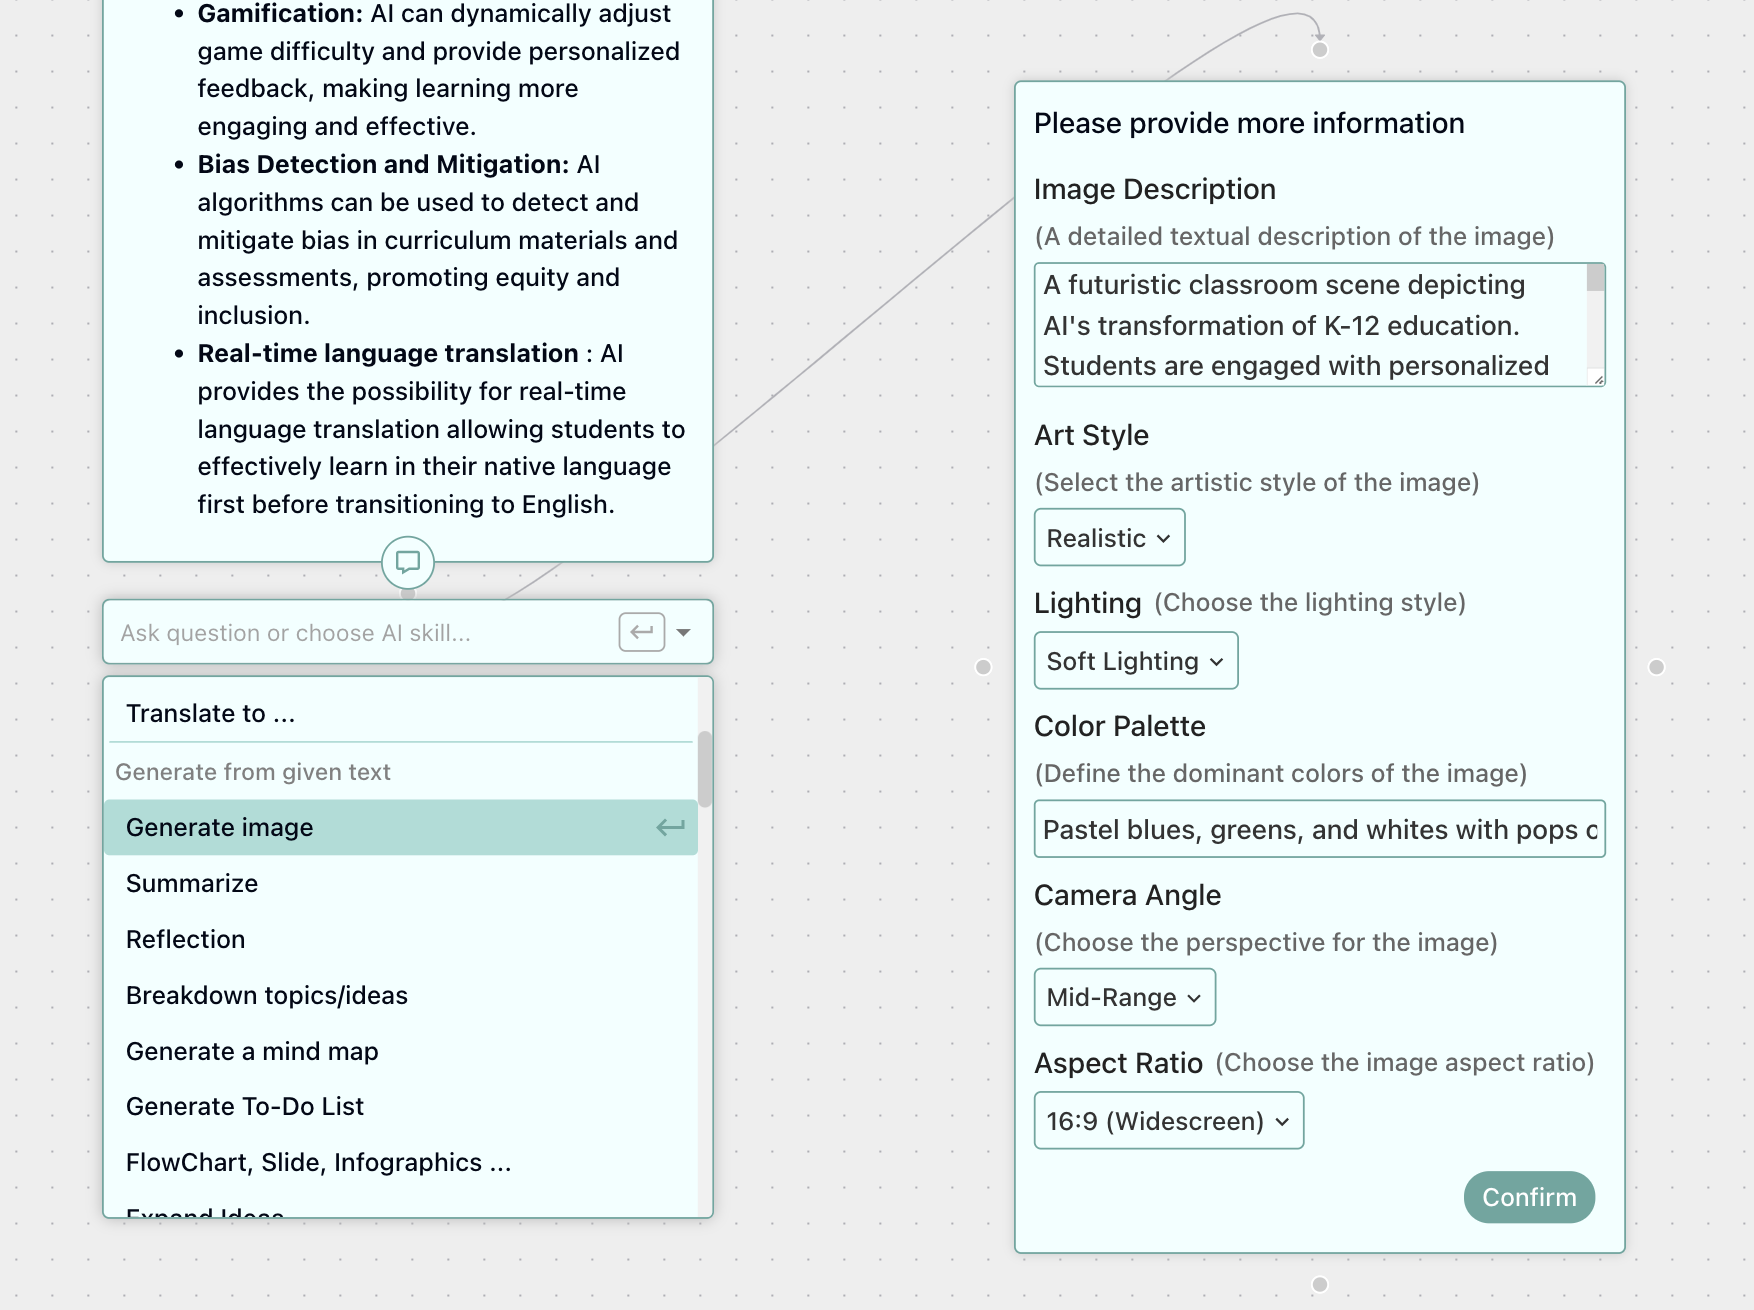The width and height of the screenshot is (1754, 1310).
Task: Open the Realistic art style dropdown
Action: (x=1108, y=537)
